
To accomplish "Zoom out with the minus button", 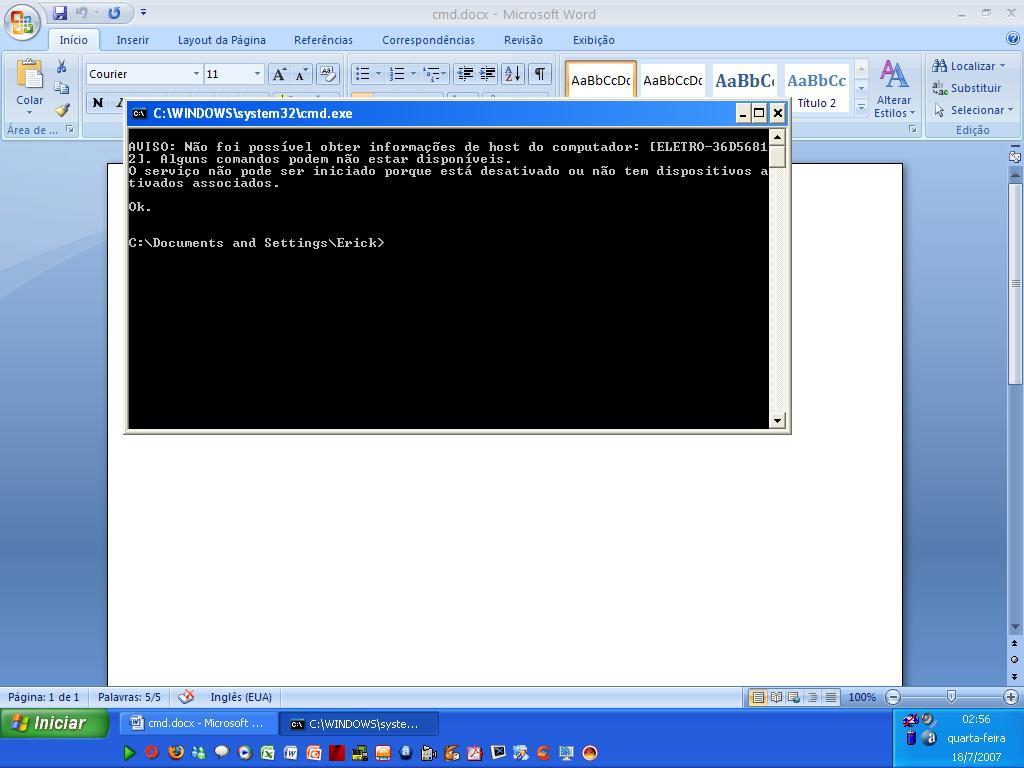I will [893, 697].
